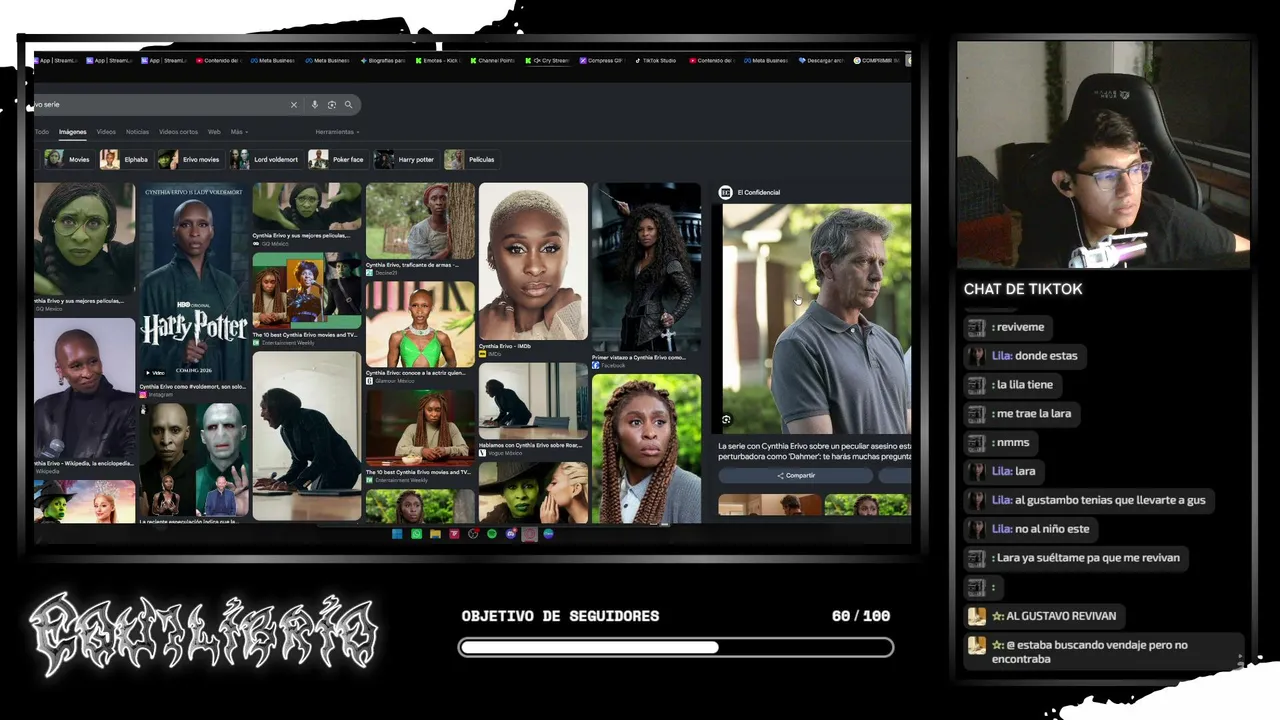1280x720 pixels.
Task: Switch to the Cry Stream browser tab
Action: point(547,60)
